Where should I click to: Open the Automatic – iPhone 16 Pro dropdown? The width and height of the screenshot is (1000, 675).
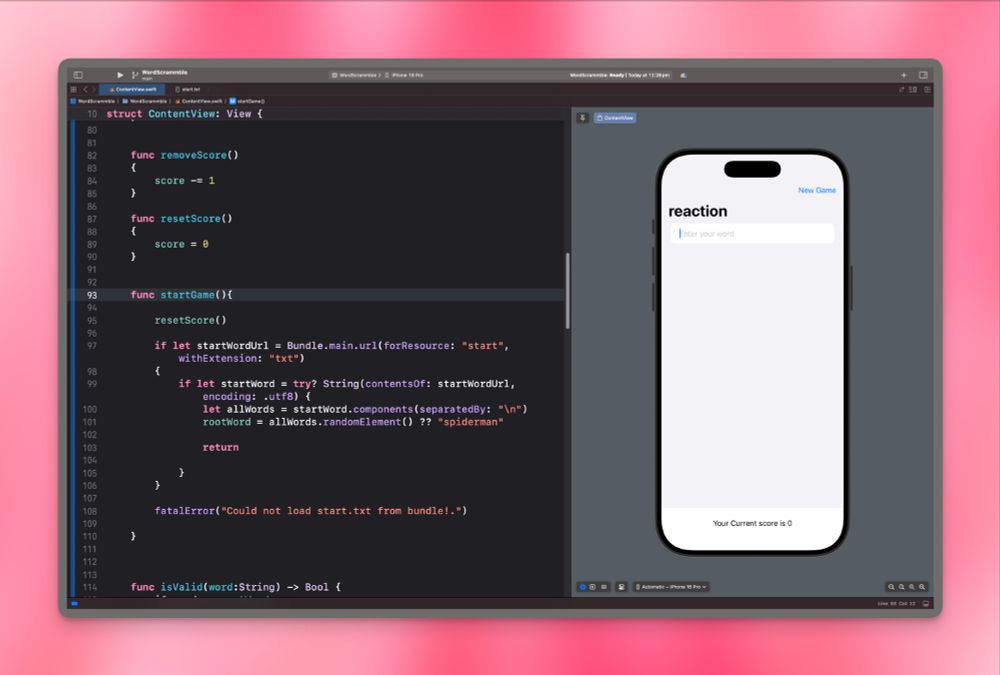[671, 587]
